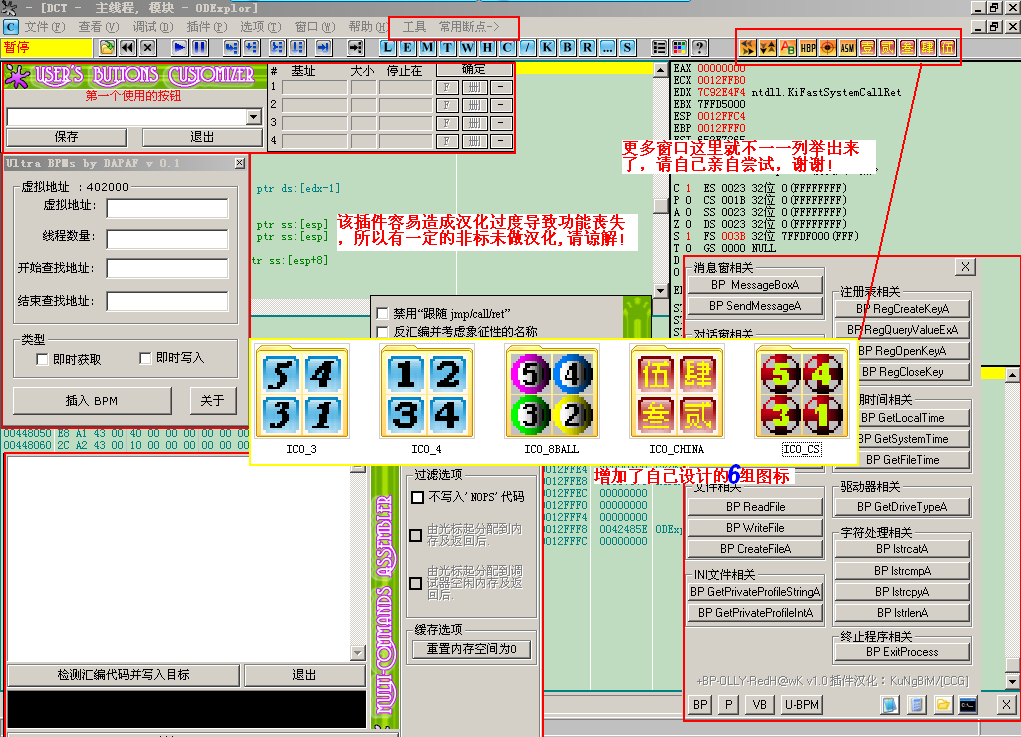
Task: Open the Log window via L icon
Action: (x=387, y=48)
